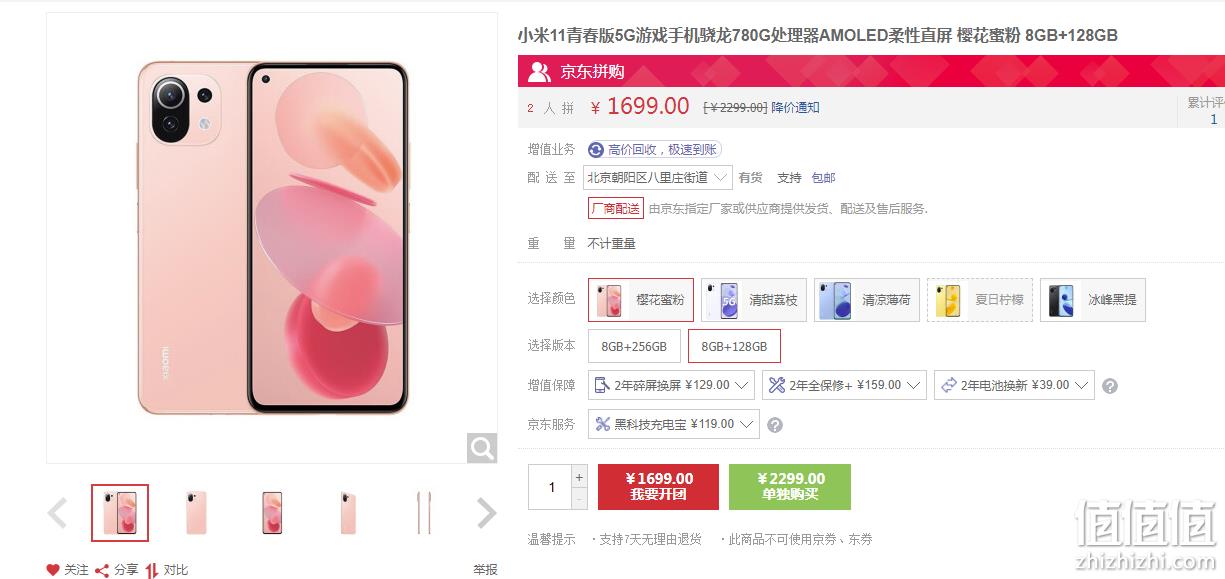
Task: Open the 降价通知 price alert link
Action: click(795, 107)
